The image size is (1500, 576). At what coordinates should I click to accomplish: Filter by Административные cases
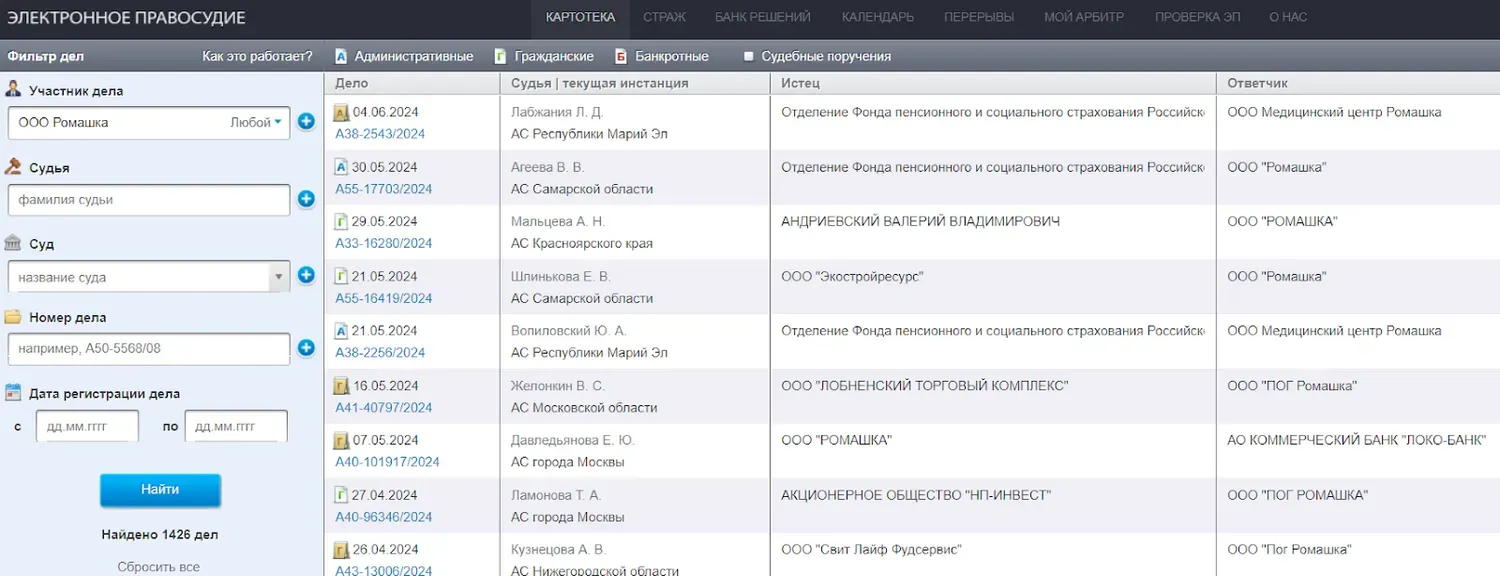(404, 56)
